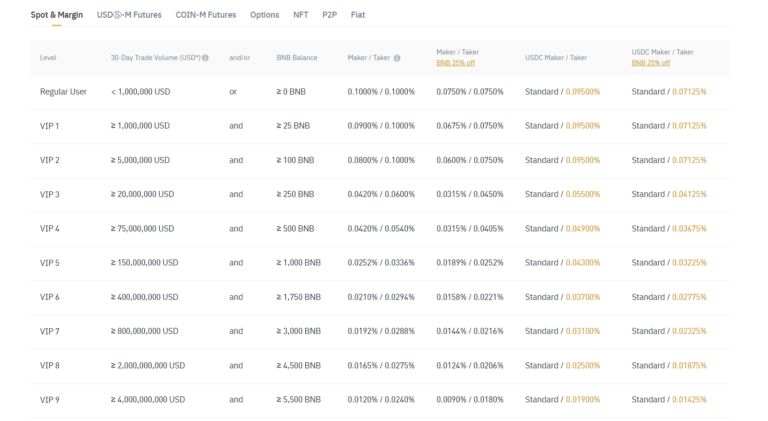Select the Options tab
Image resolution: width=768 pixels, height=421 pixels.
point(264,15)
